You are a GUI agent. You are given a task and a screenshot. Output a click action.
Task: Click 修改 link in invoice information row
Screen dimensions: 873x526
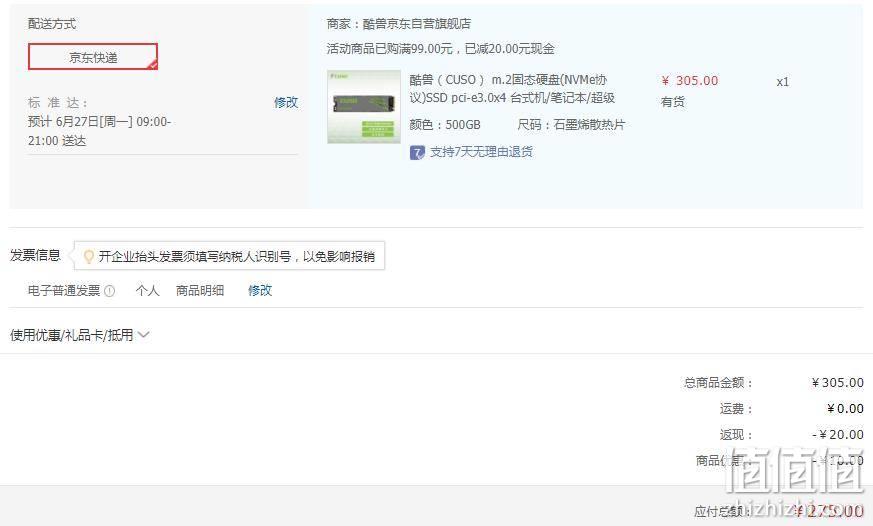tap(260, 290)
